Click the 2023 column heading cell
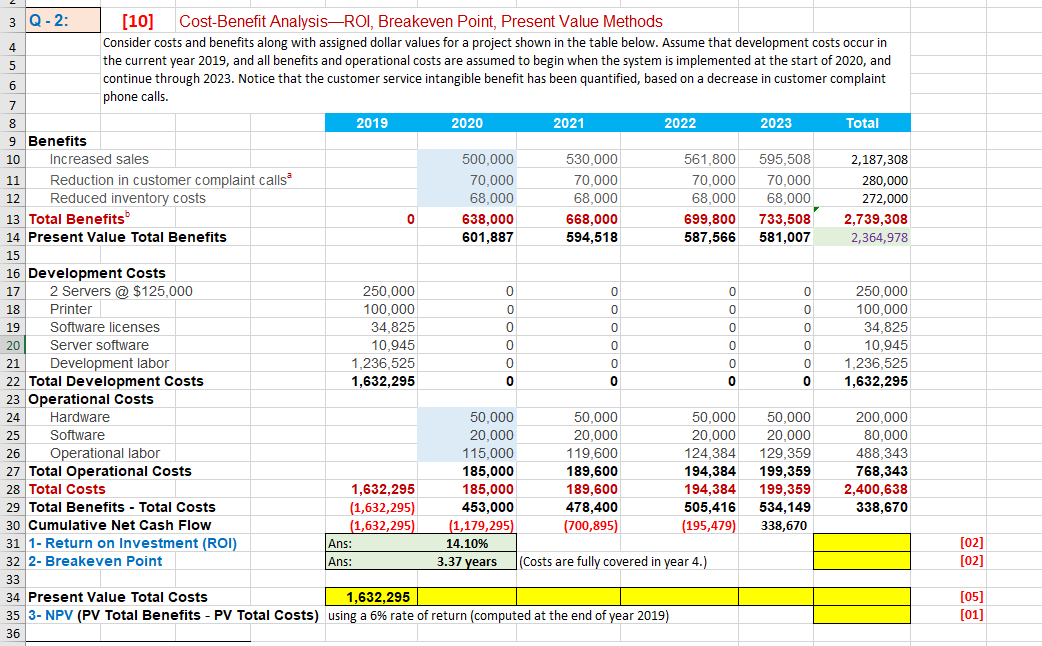Image resolution: width=1042 pixels, height=646 pixels. pyautogui.click(x=776, y=123)
